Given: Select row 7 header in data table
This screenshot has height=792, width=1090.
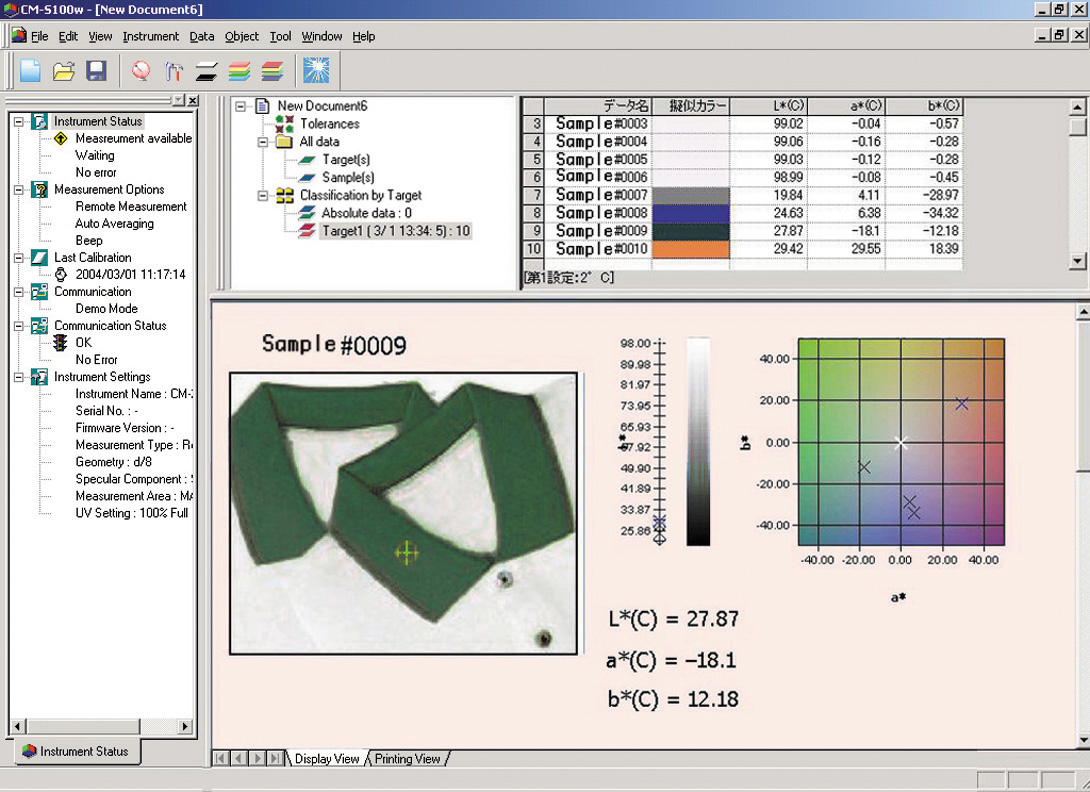Looking at the screenshot, I should pos(535,195).
